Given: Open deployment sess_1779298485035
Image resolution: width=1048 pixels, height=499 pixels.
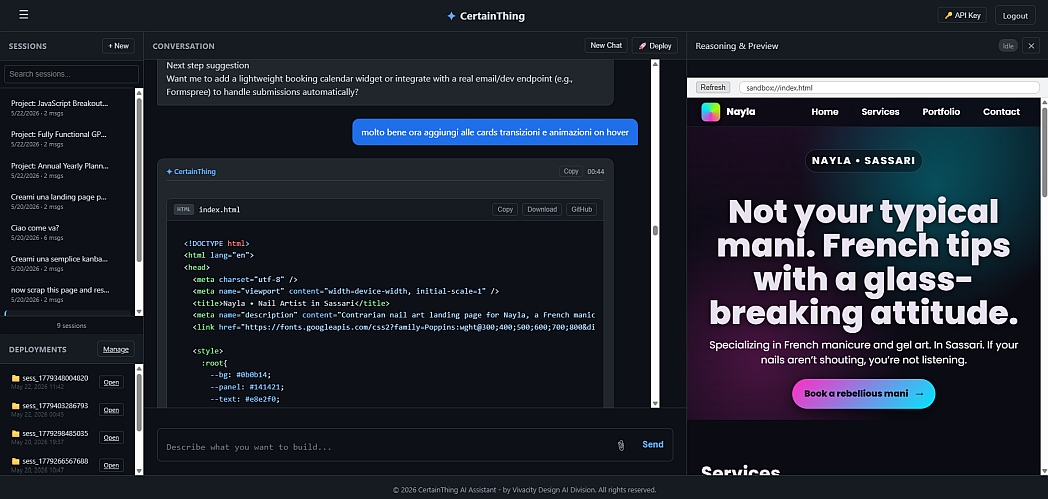Looking at the screenshot, I should click(111, 438).
